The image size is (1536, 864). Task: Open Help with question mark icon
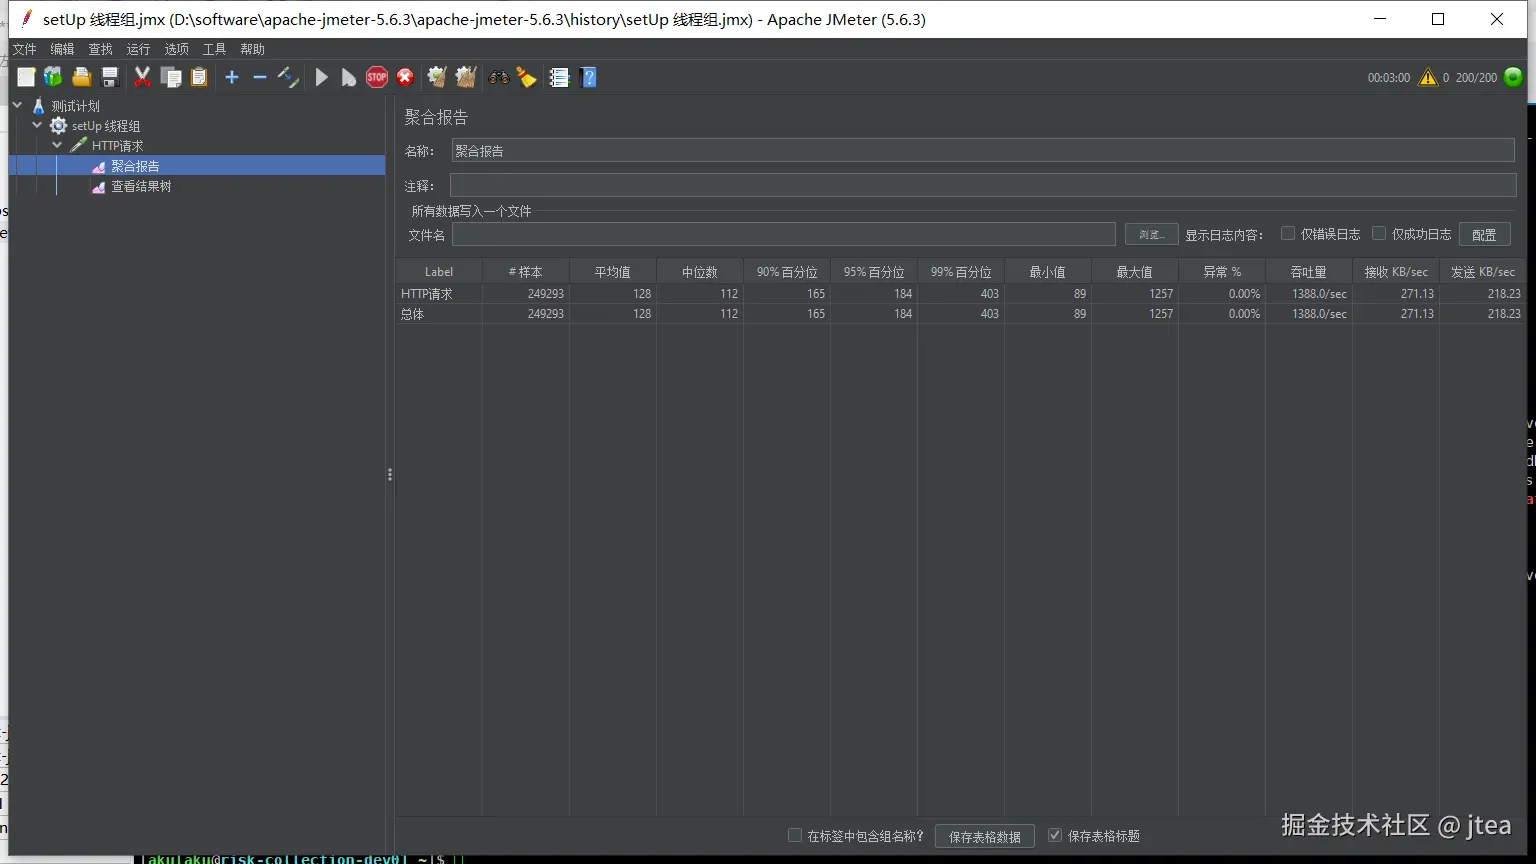pyautogui.click(x=588, y=77)
